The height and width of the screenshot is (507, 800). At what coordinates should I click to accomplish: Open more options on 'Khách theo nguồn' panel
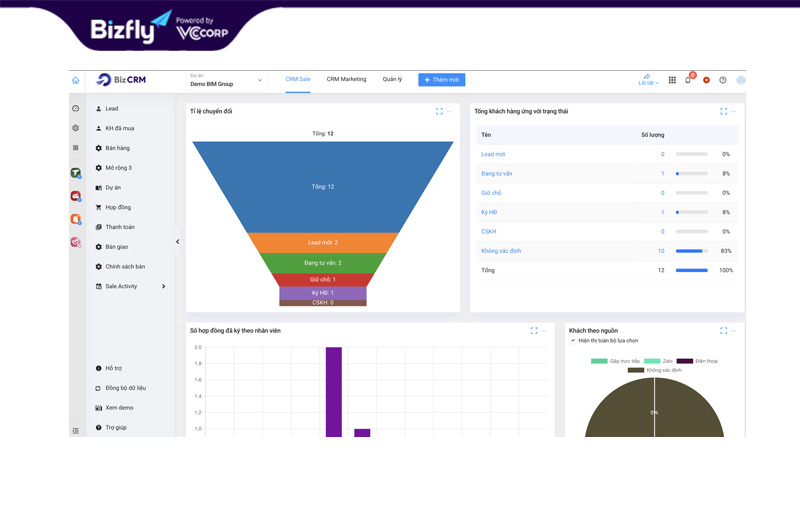click(733, 330)
